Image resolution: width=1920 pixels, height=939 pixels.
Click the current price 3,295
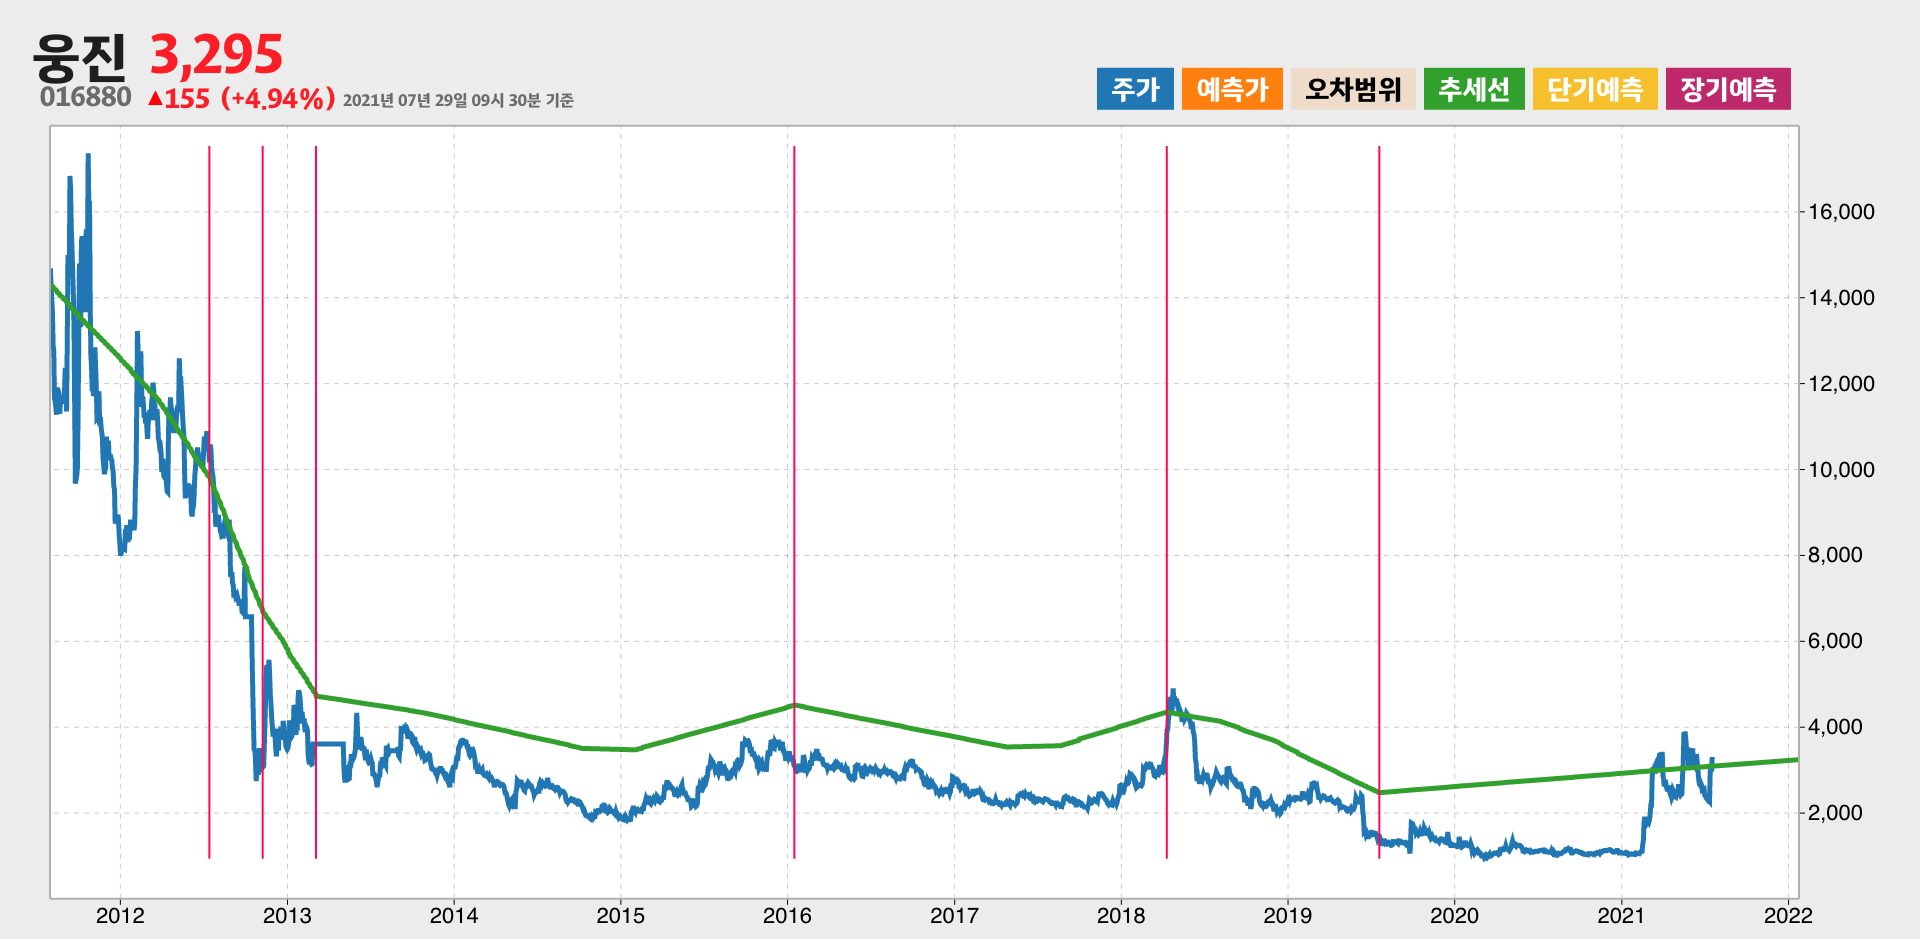tap(216, 55)
